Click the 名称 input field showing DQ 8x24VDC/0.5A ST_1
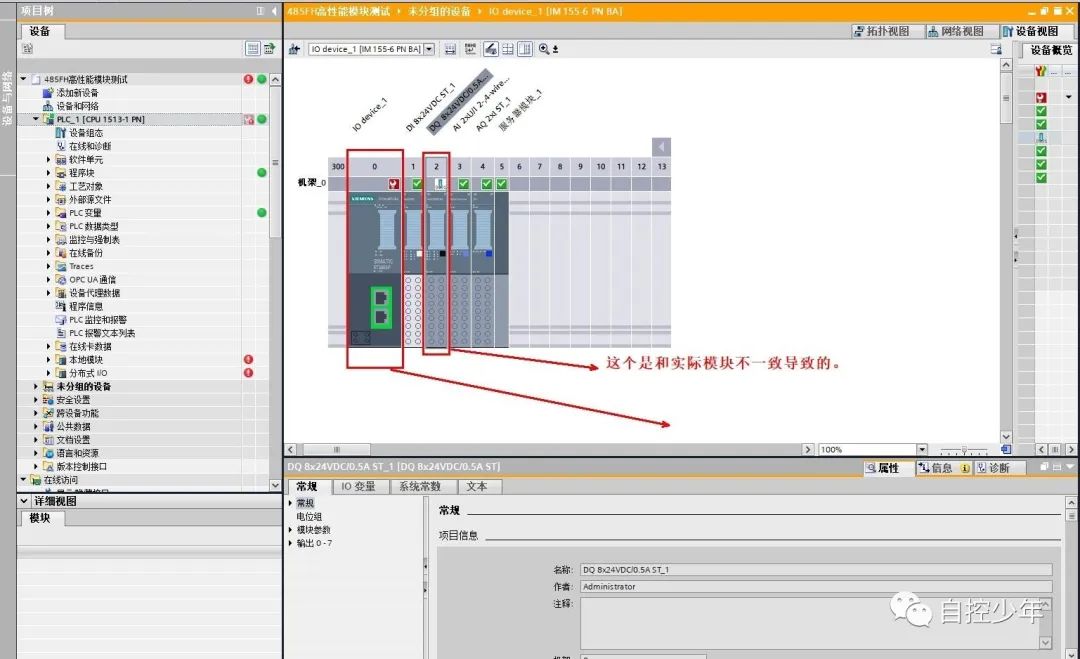Viewport: 1080px width, 659px height. click(700, 570)
